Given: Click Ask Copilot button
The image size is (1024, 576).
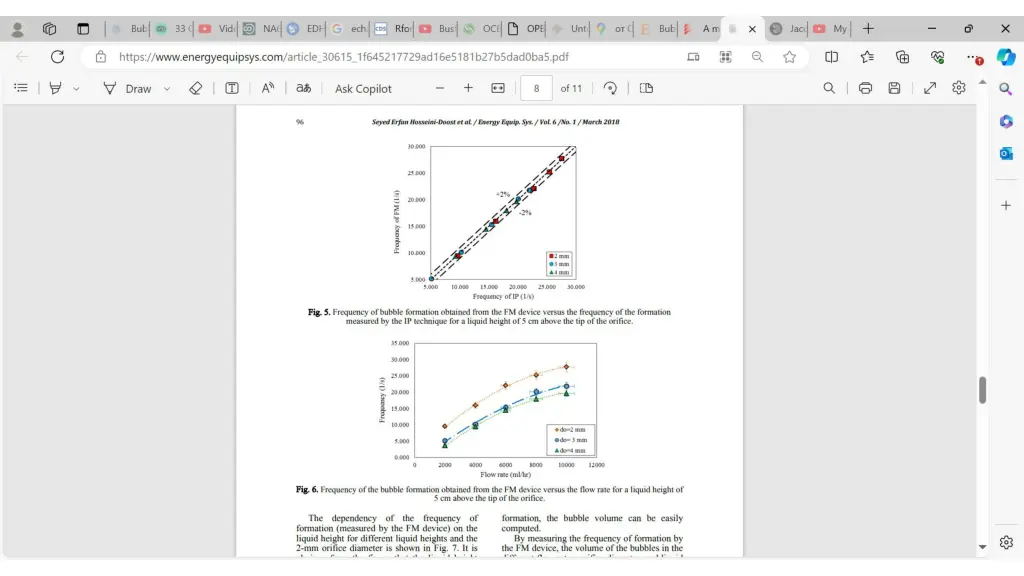Looking at the screenshot, I should point(363,88).
